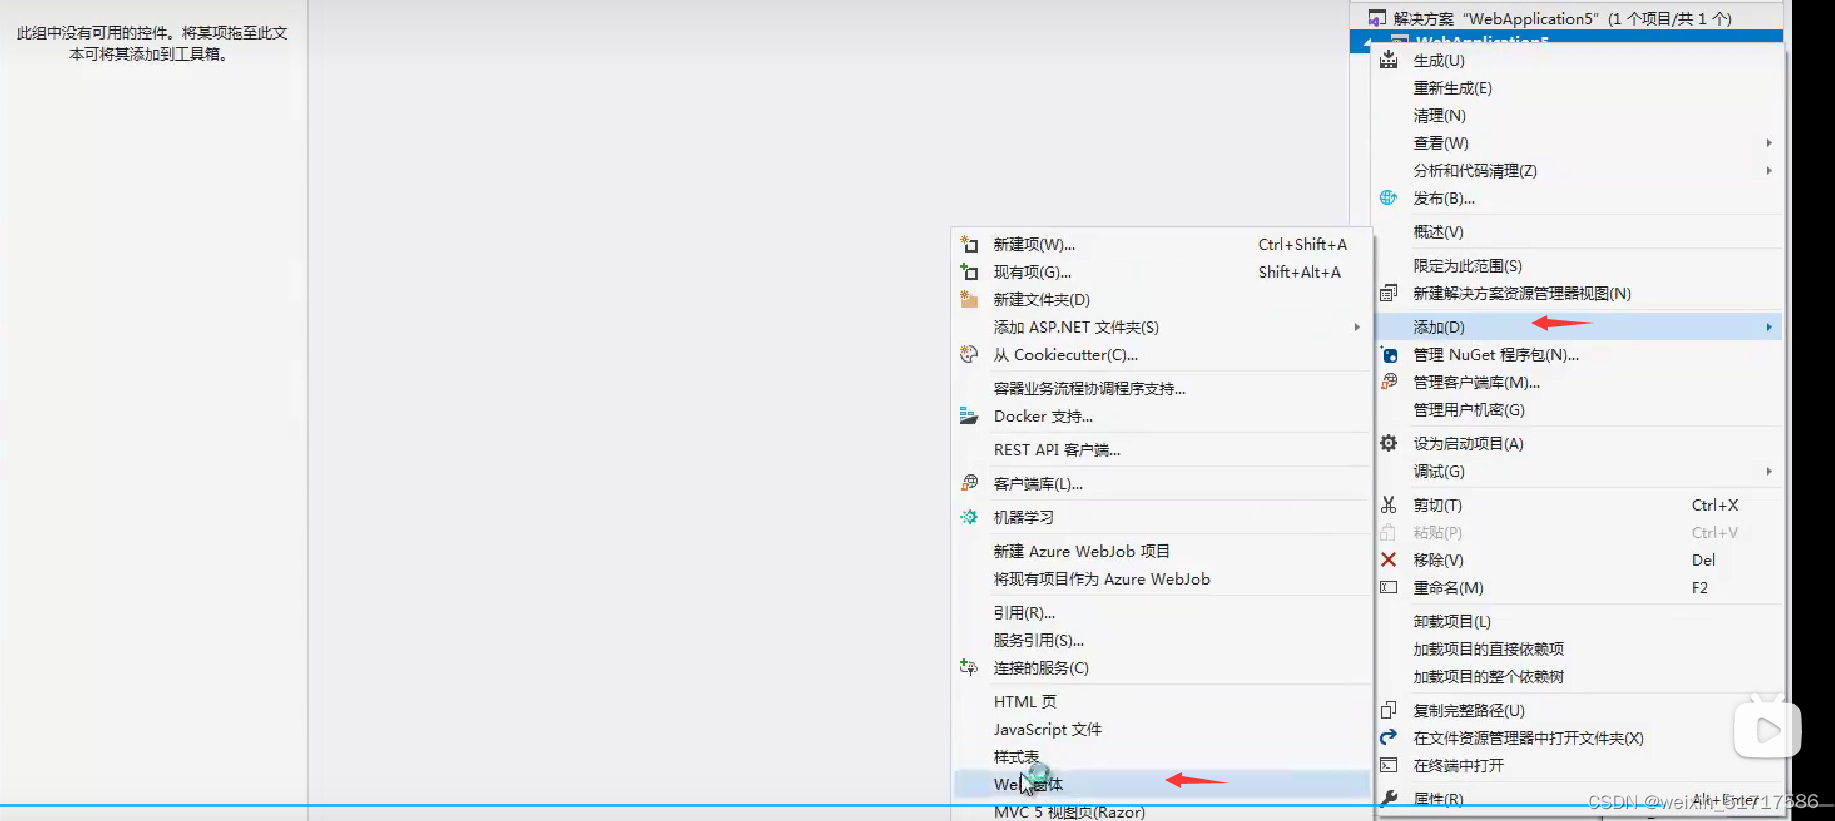Choose 加载项目的整个依赖树

(1488, 677)
